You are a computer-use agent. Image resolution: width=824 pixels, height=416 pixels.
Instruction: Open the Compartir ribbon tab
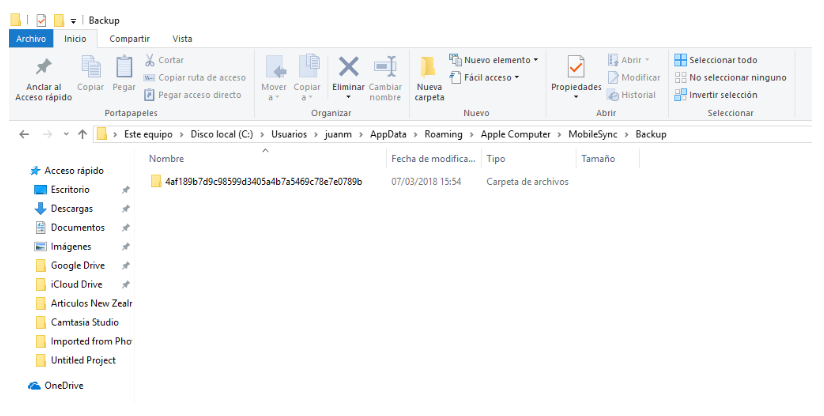(129, 38)
